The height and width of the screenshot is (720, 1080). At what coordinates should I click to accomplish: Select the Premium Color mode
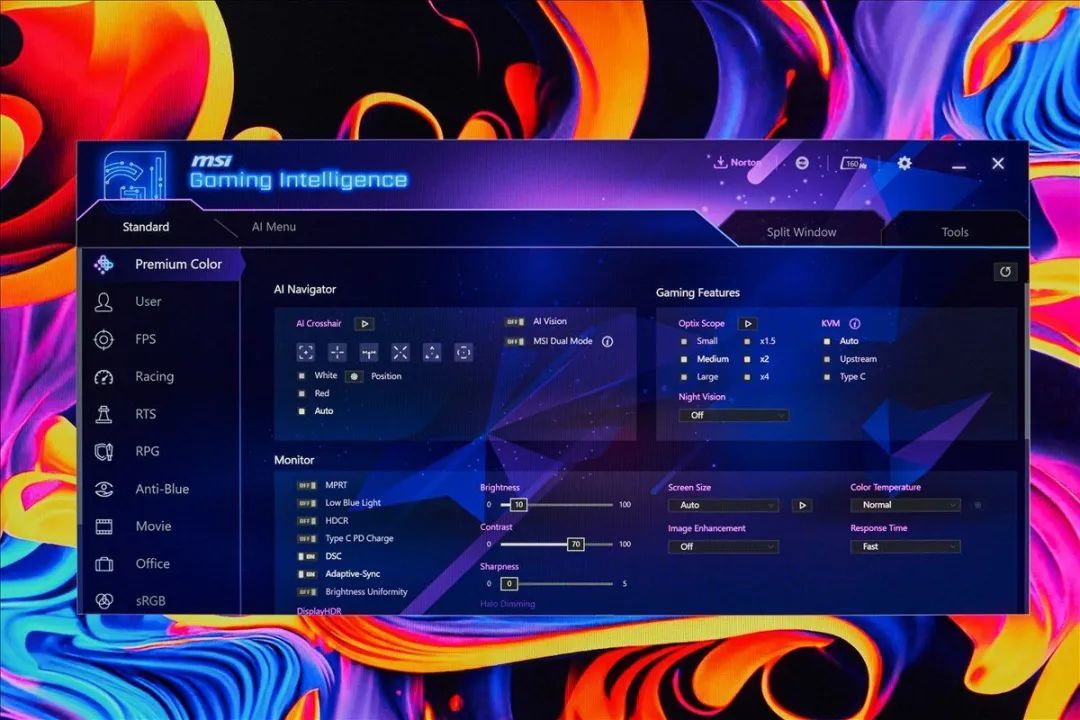pyautogui.click(x=163, y=265)
